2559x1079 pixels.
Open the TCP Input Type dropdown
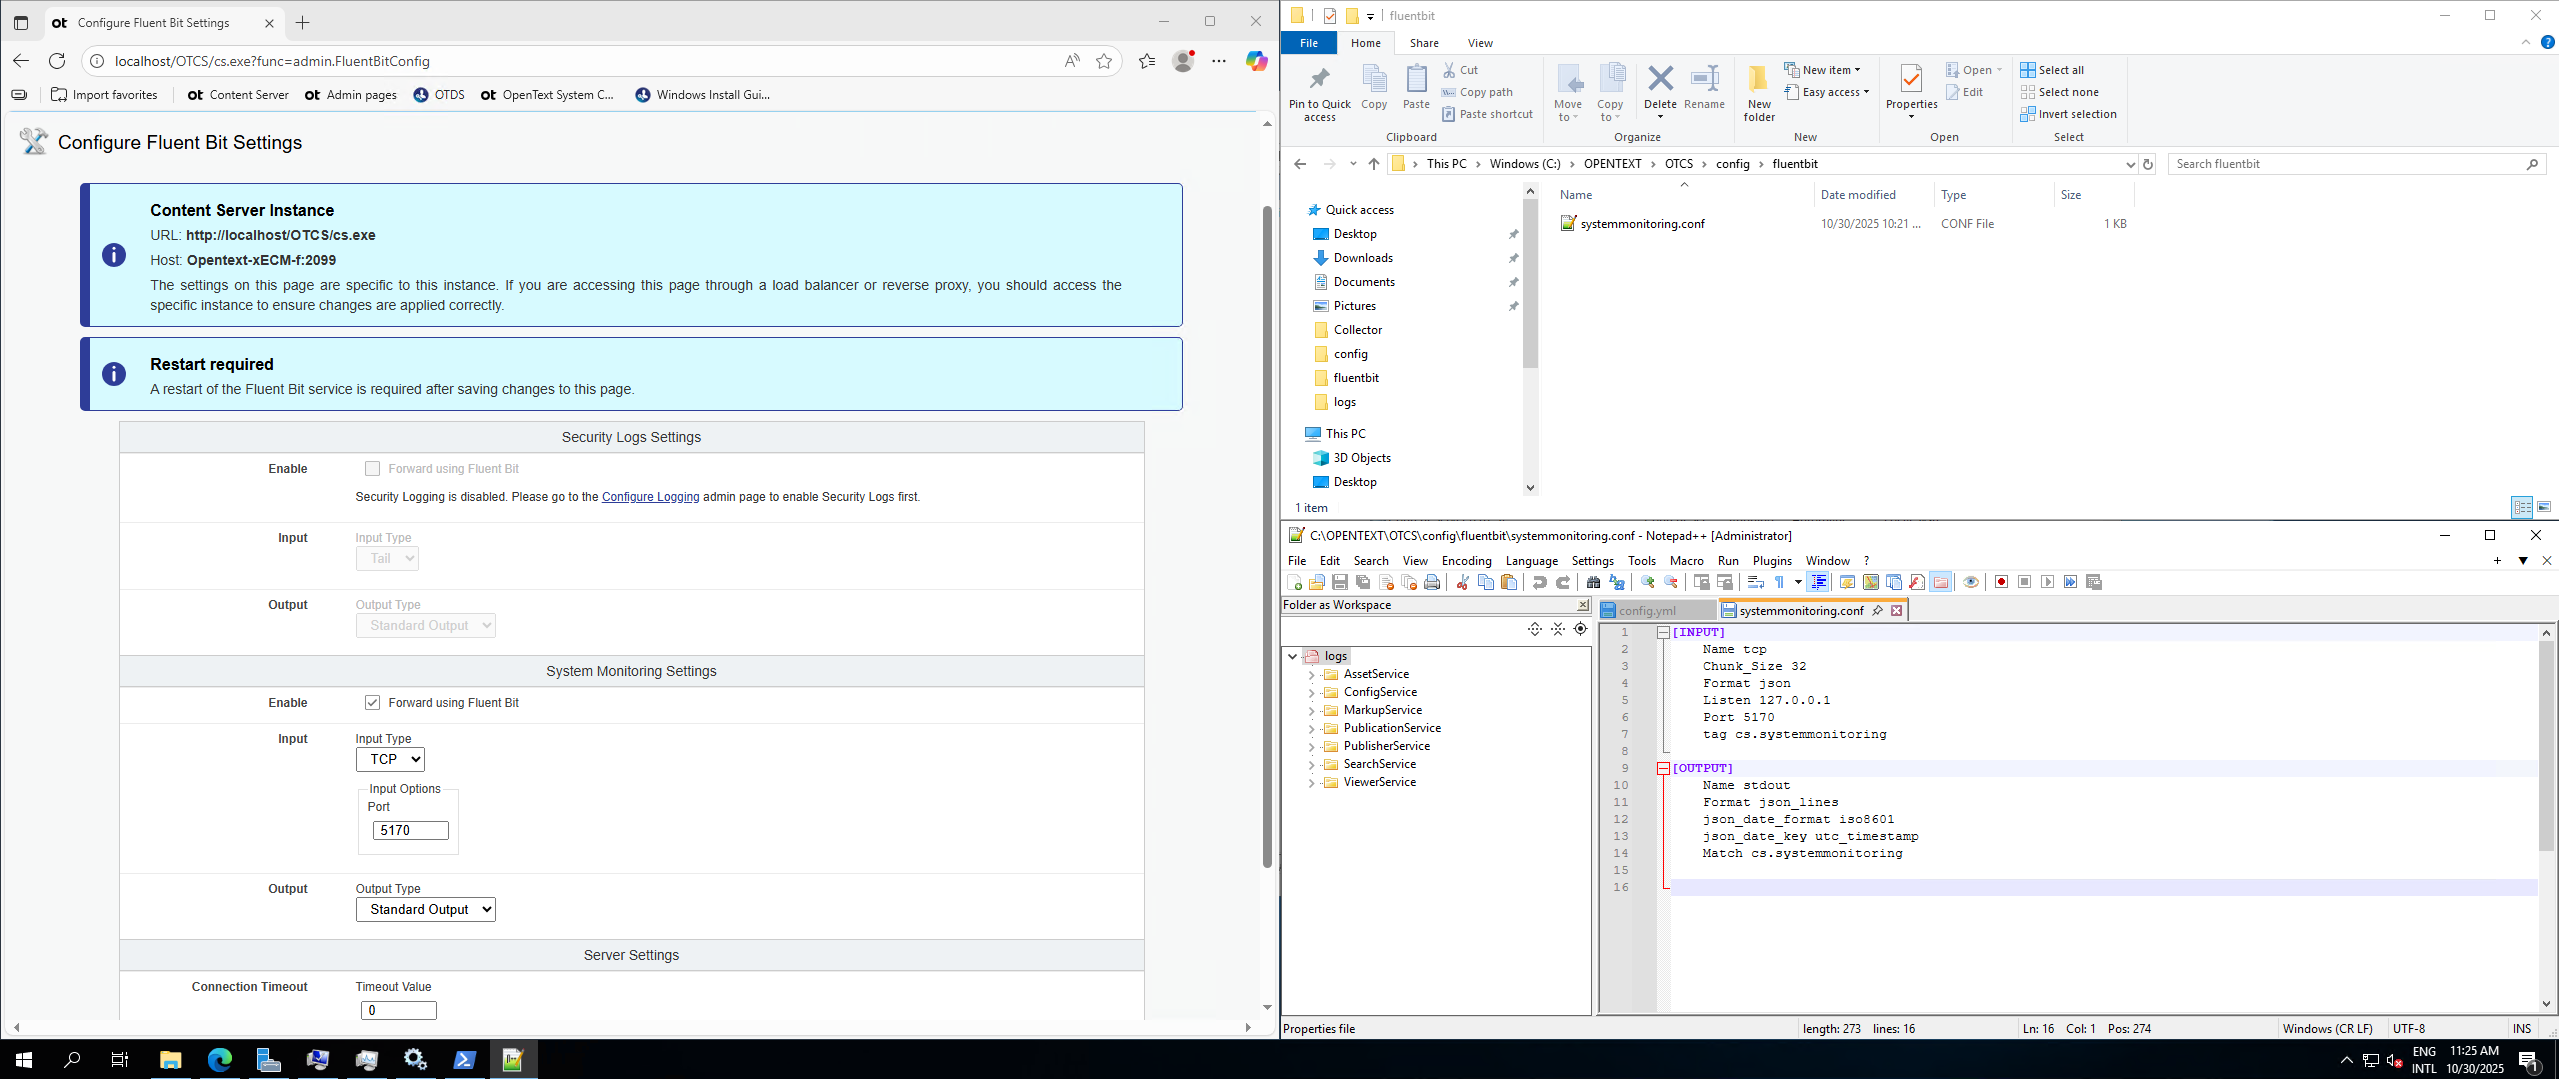[390, 760]
